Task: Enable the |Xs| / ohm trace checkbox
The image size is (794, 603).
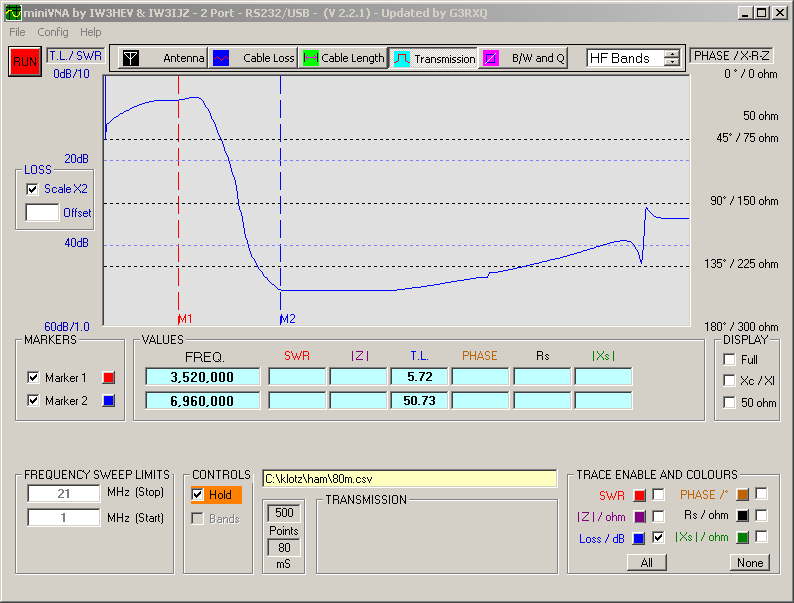Action: [761, 537]
